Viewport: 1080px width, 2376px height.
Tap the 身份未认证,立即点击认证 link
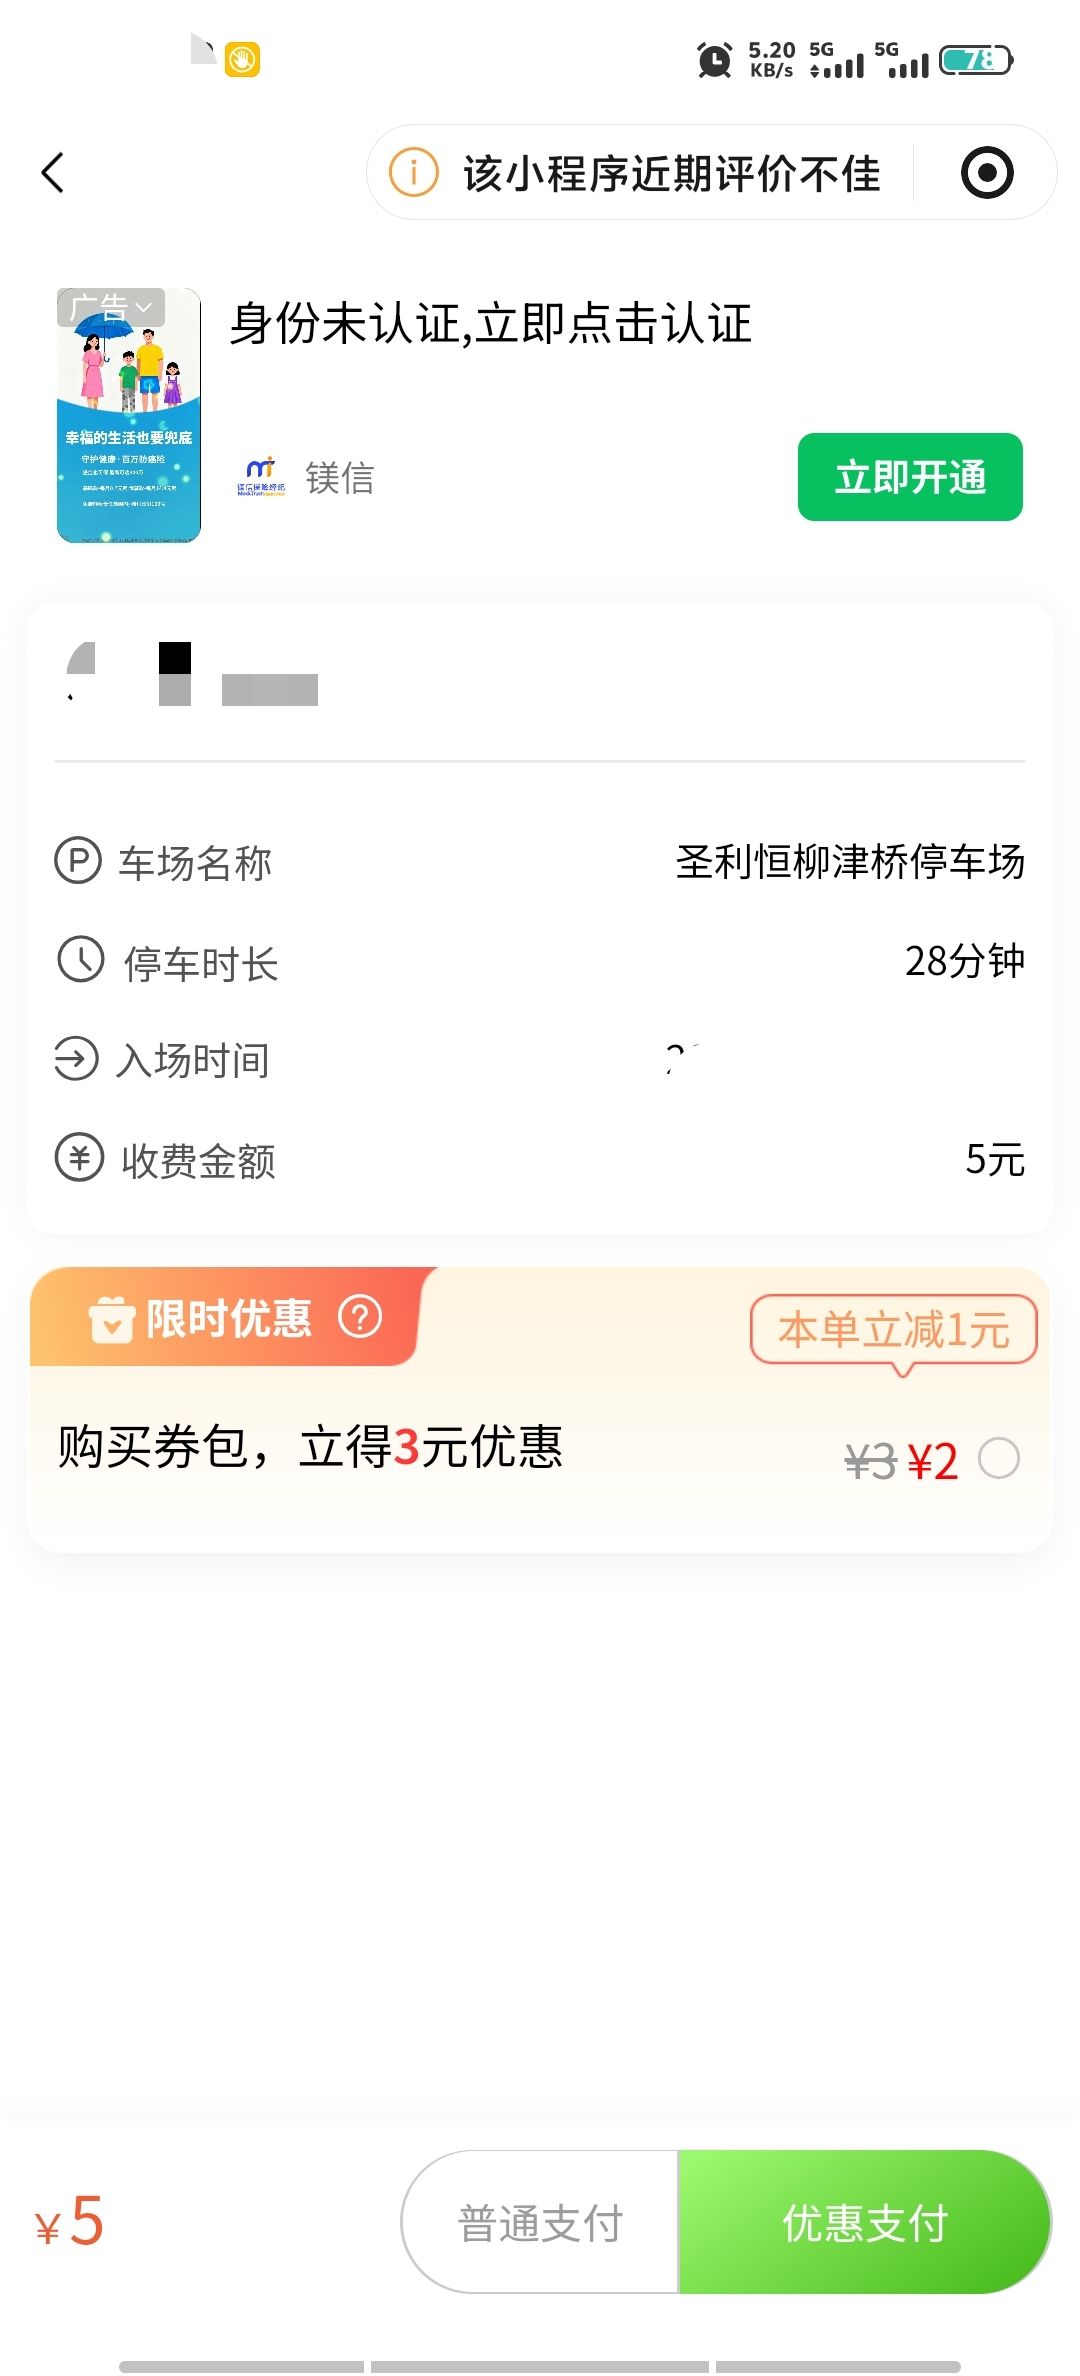[491, 324]
